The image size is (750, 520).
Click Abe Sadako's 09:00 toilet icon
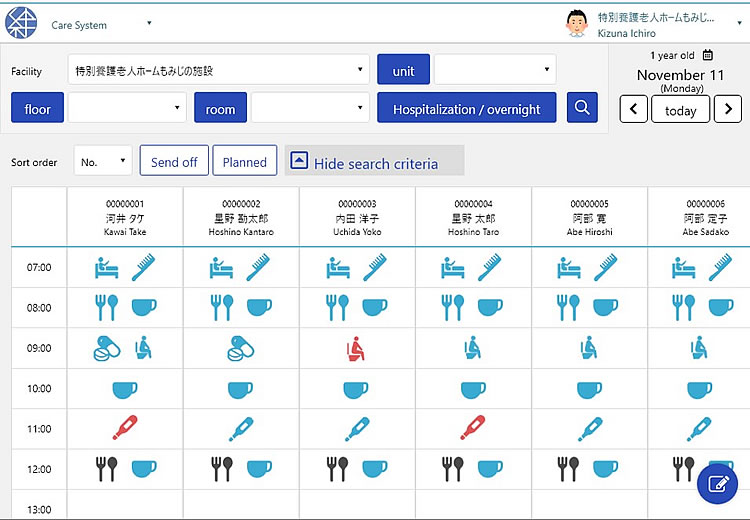click(x=699, y=348)
